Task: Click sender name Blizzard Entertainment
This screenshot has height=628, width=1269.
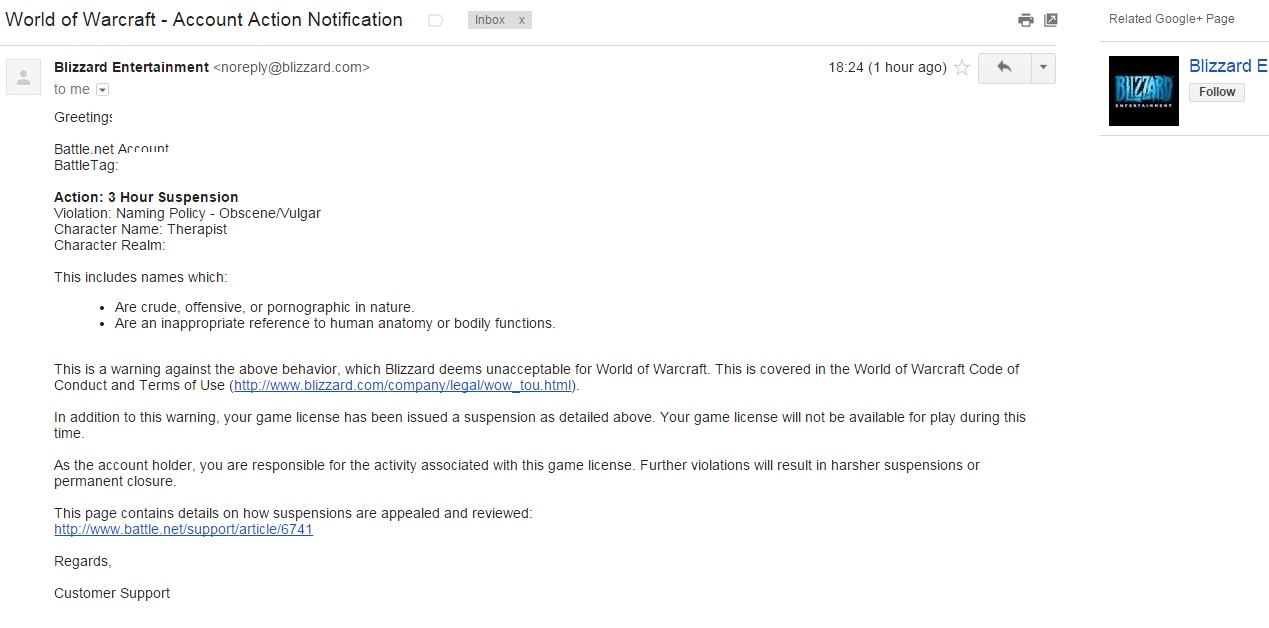Action: [131, 67]
